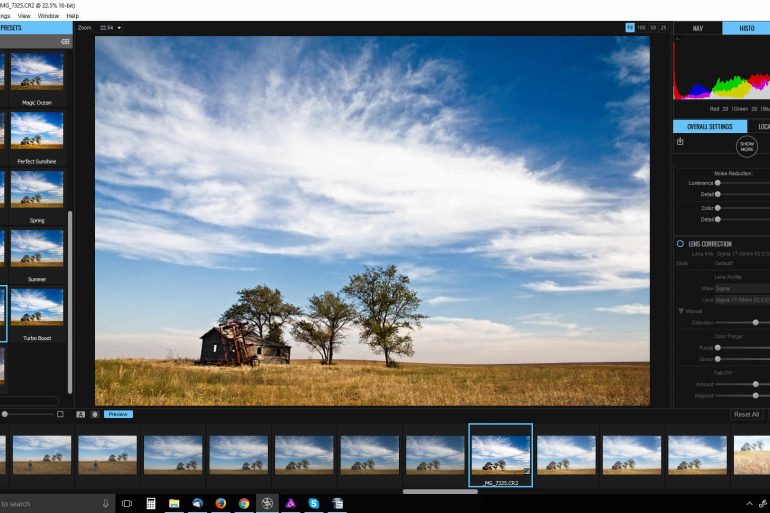Open the Window menu

48,16
